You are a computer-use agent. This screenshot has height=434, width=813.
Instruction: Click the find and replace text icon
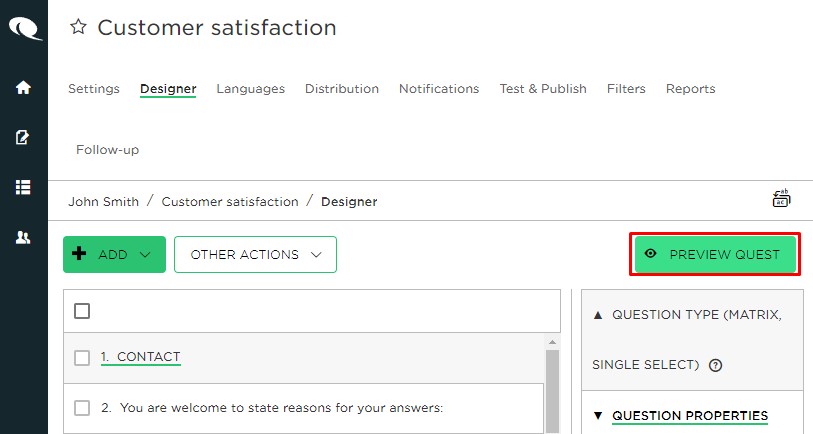point(781,198)
